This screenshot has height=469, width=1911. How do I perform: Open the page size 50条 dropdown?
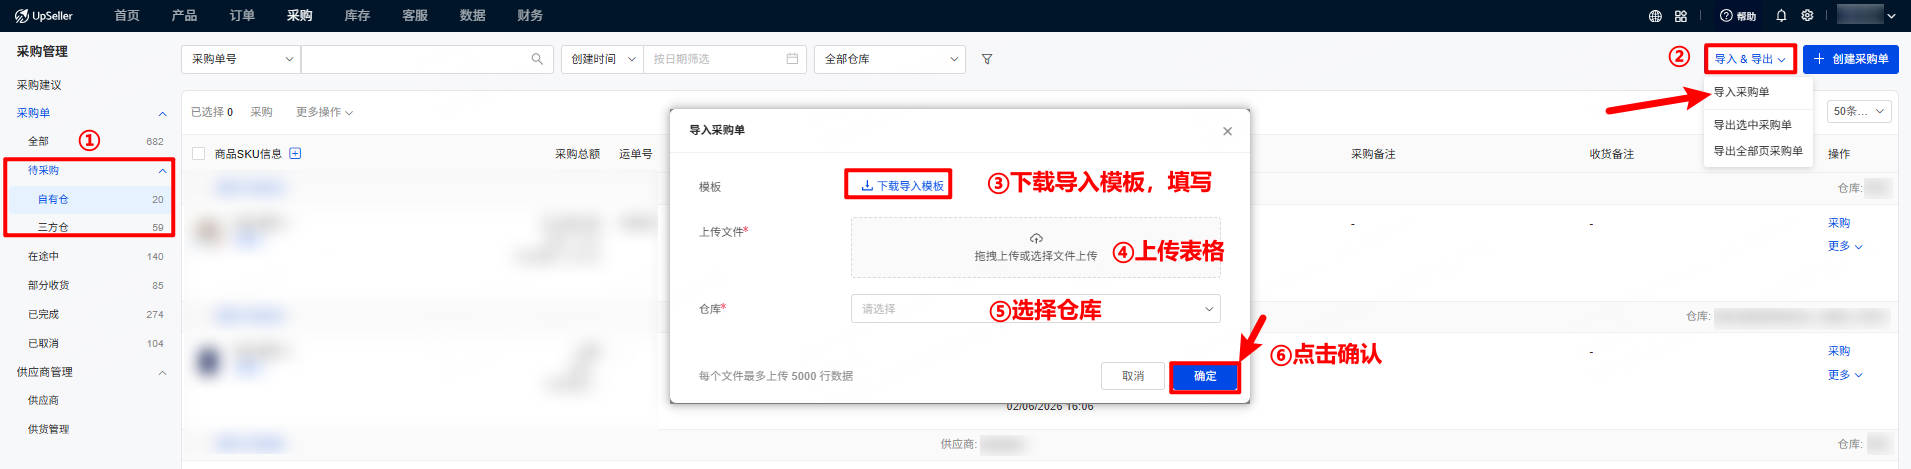(x=1859, y=111)
